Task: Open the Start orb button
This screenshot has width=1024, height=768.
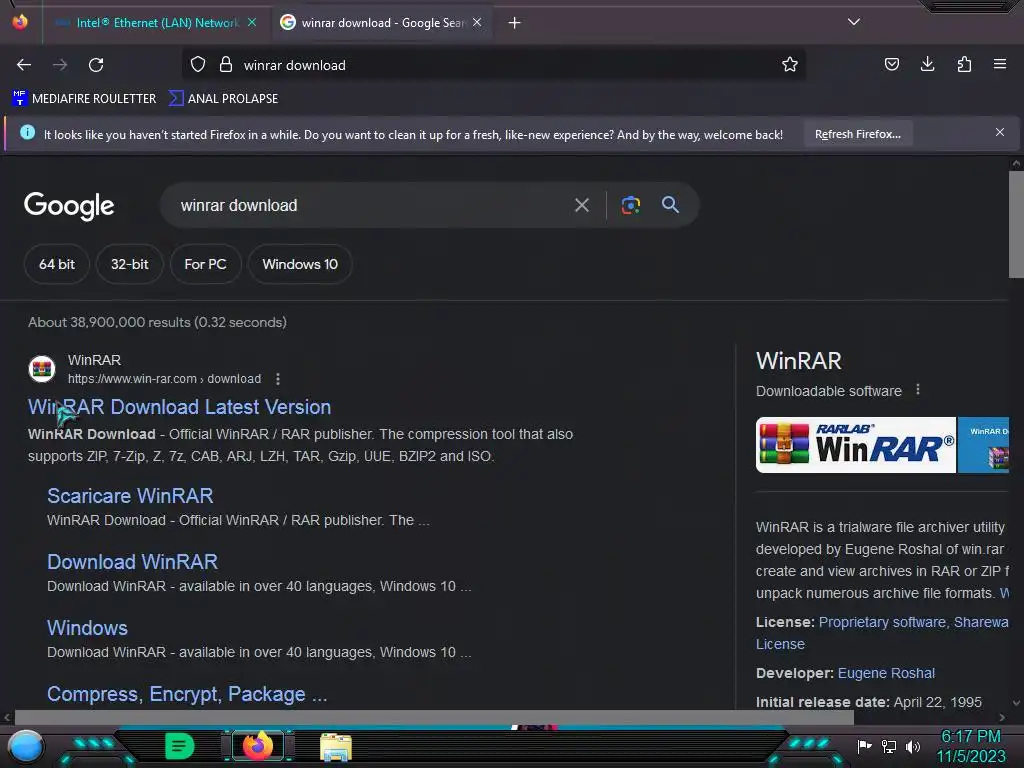Action: 26,746
